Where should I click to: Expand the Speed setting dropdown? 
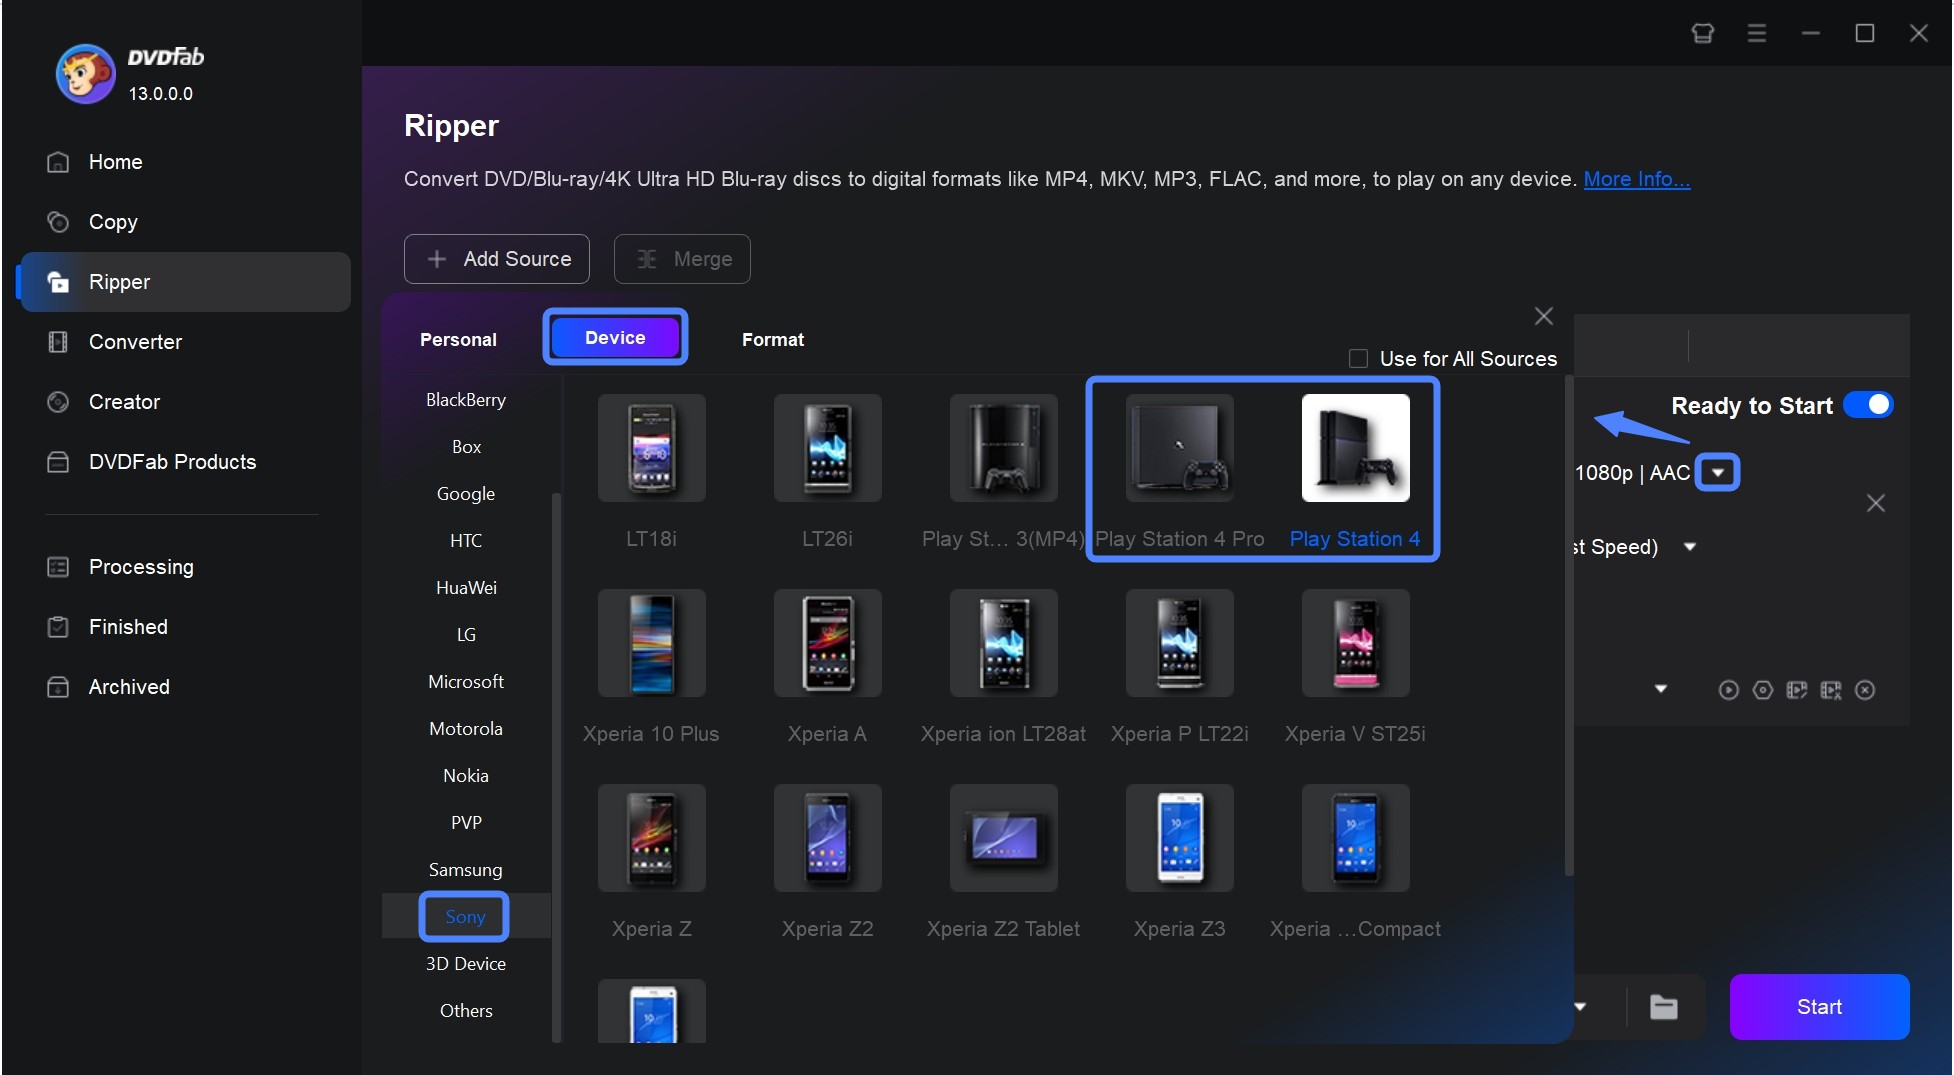(1691, 546)
